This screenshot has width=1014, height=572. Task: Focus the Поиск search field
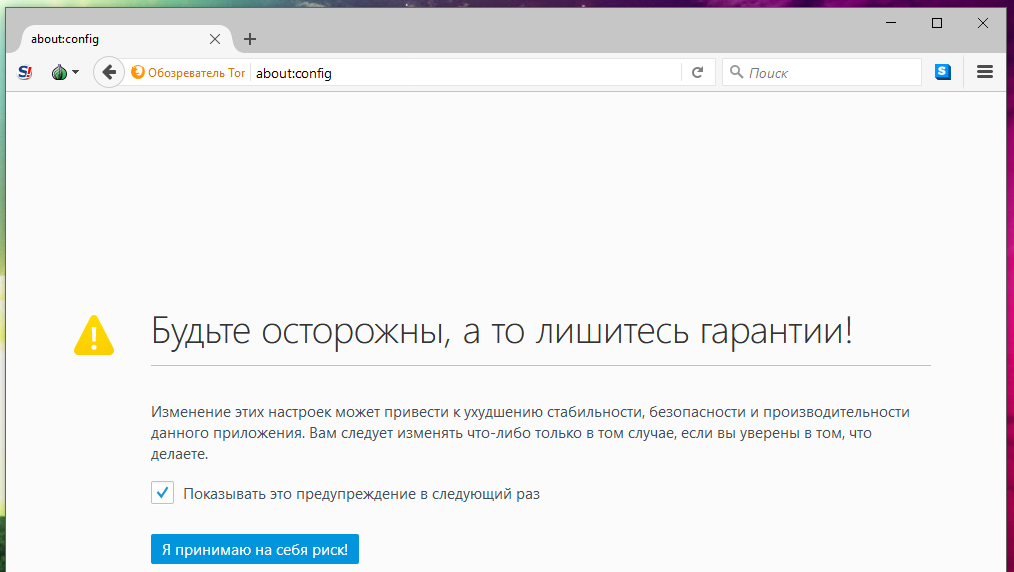[830, 73]
